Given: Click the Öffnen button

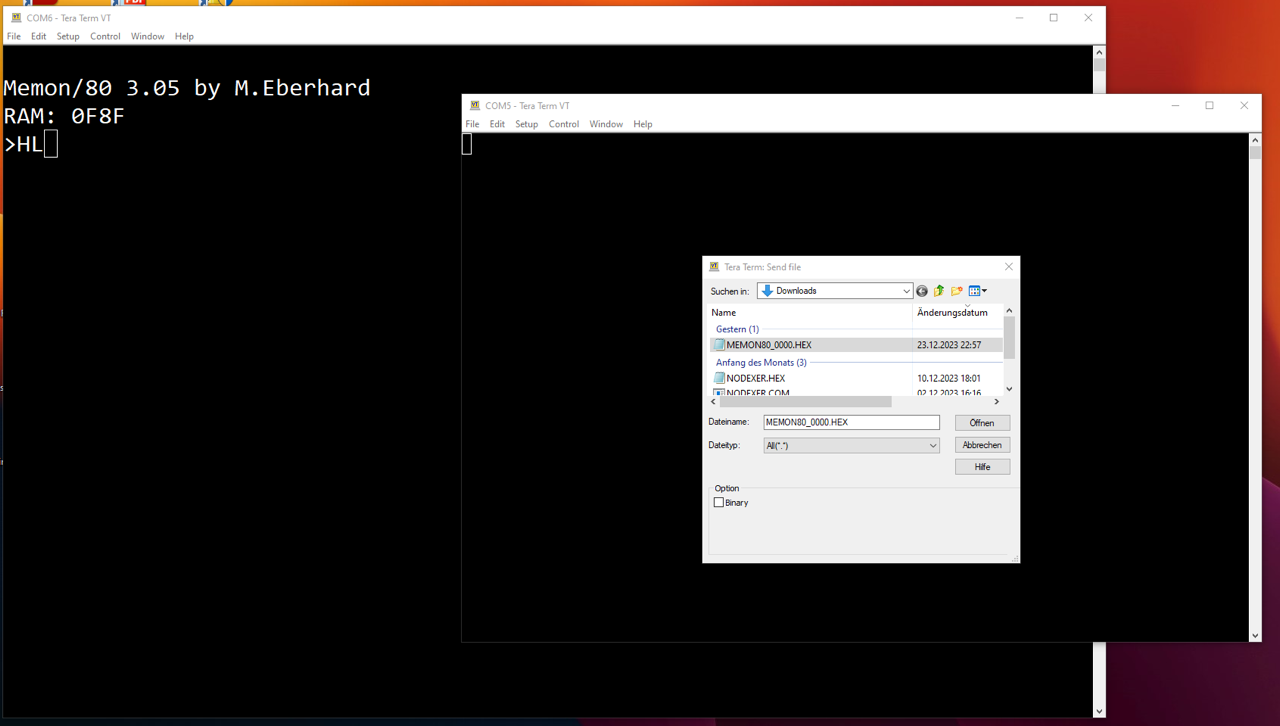Looking at the screenshot, I should [982, 423].
